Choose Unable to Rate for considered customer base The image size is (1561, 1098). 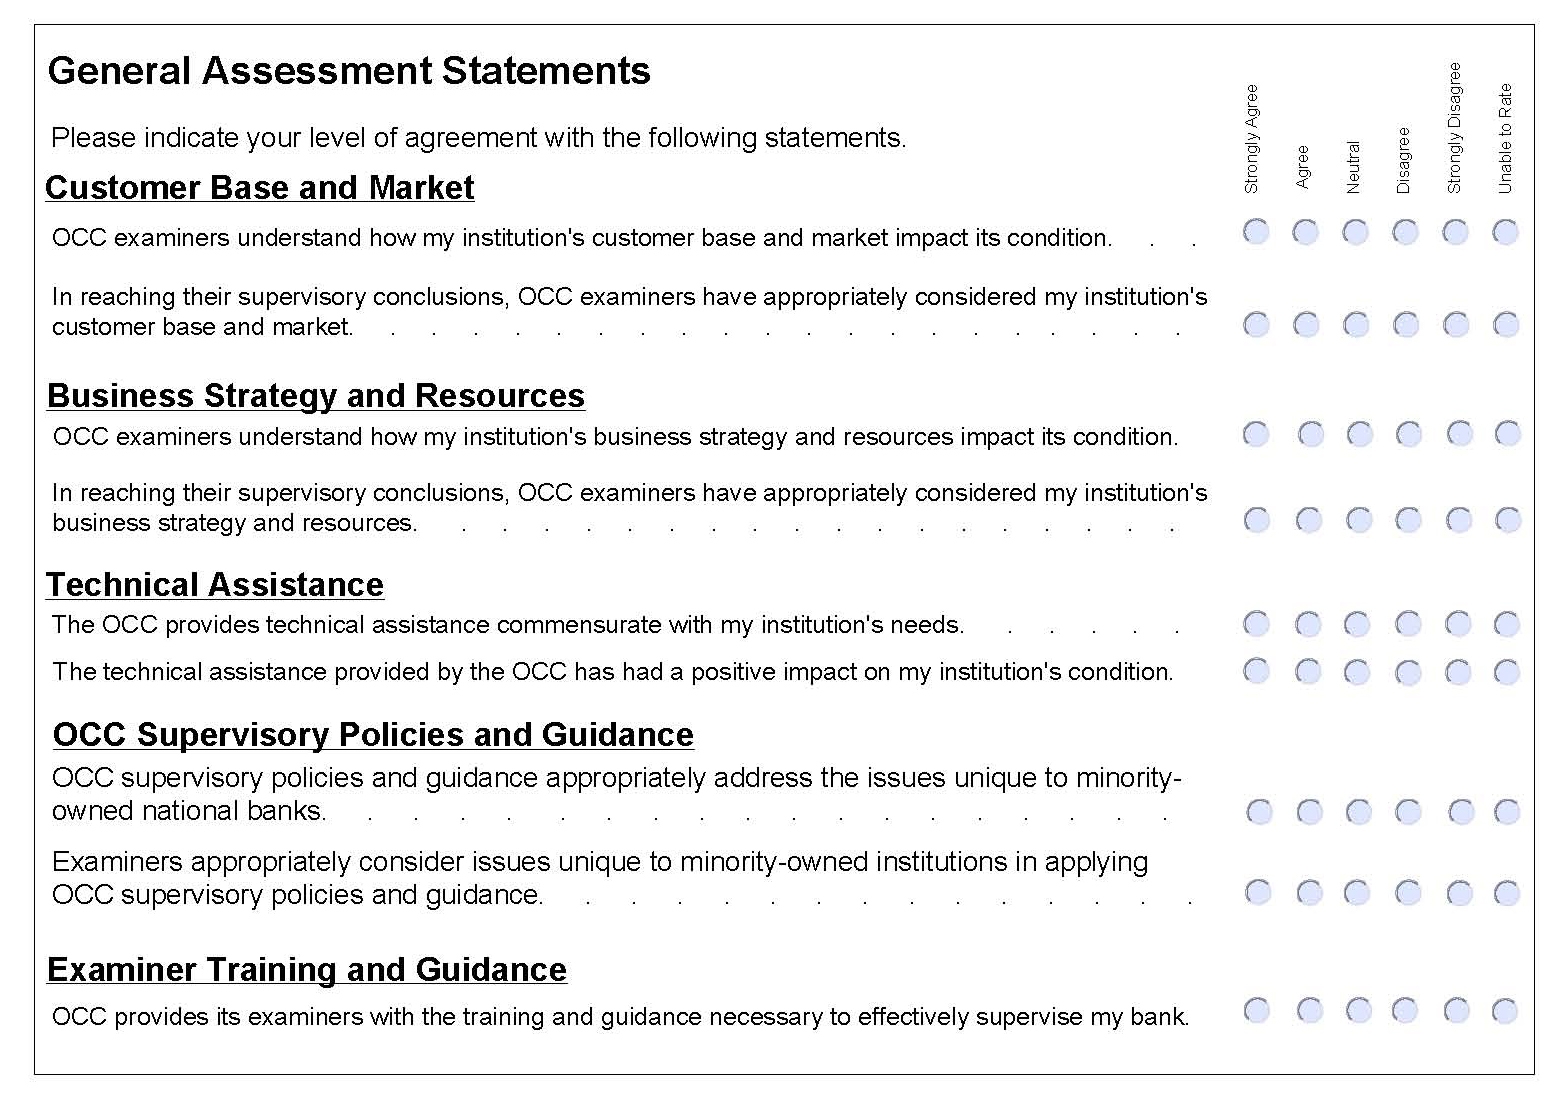[x=1506, y=324]
